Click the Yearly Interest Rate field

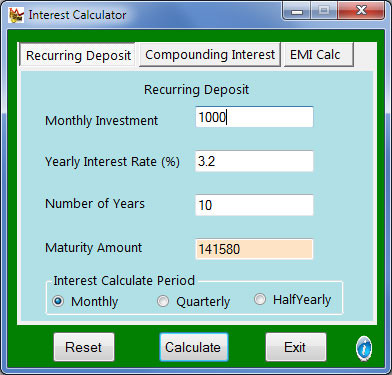(254, 161)
